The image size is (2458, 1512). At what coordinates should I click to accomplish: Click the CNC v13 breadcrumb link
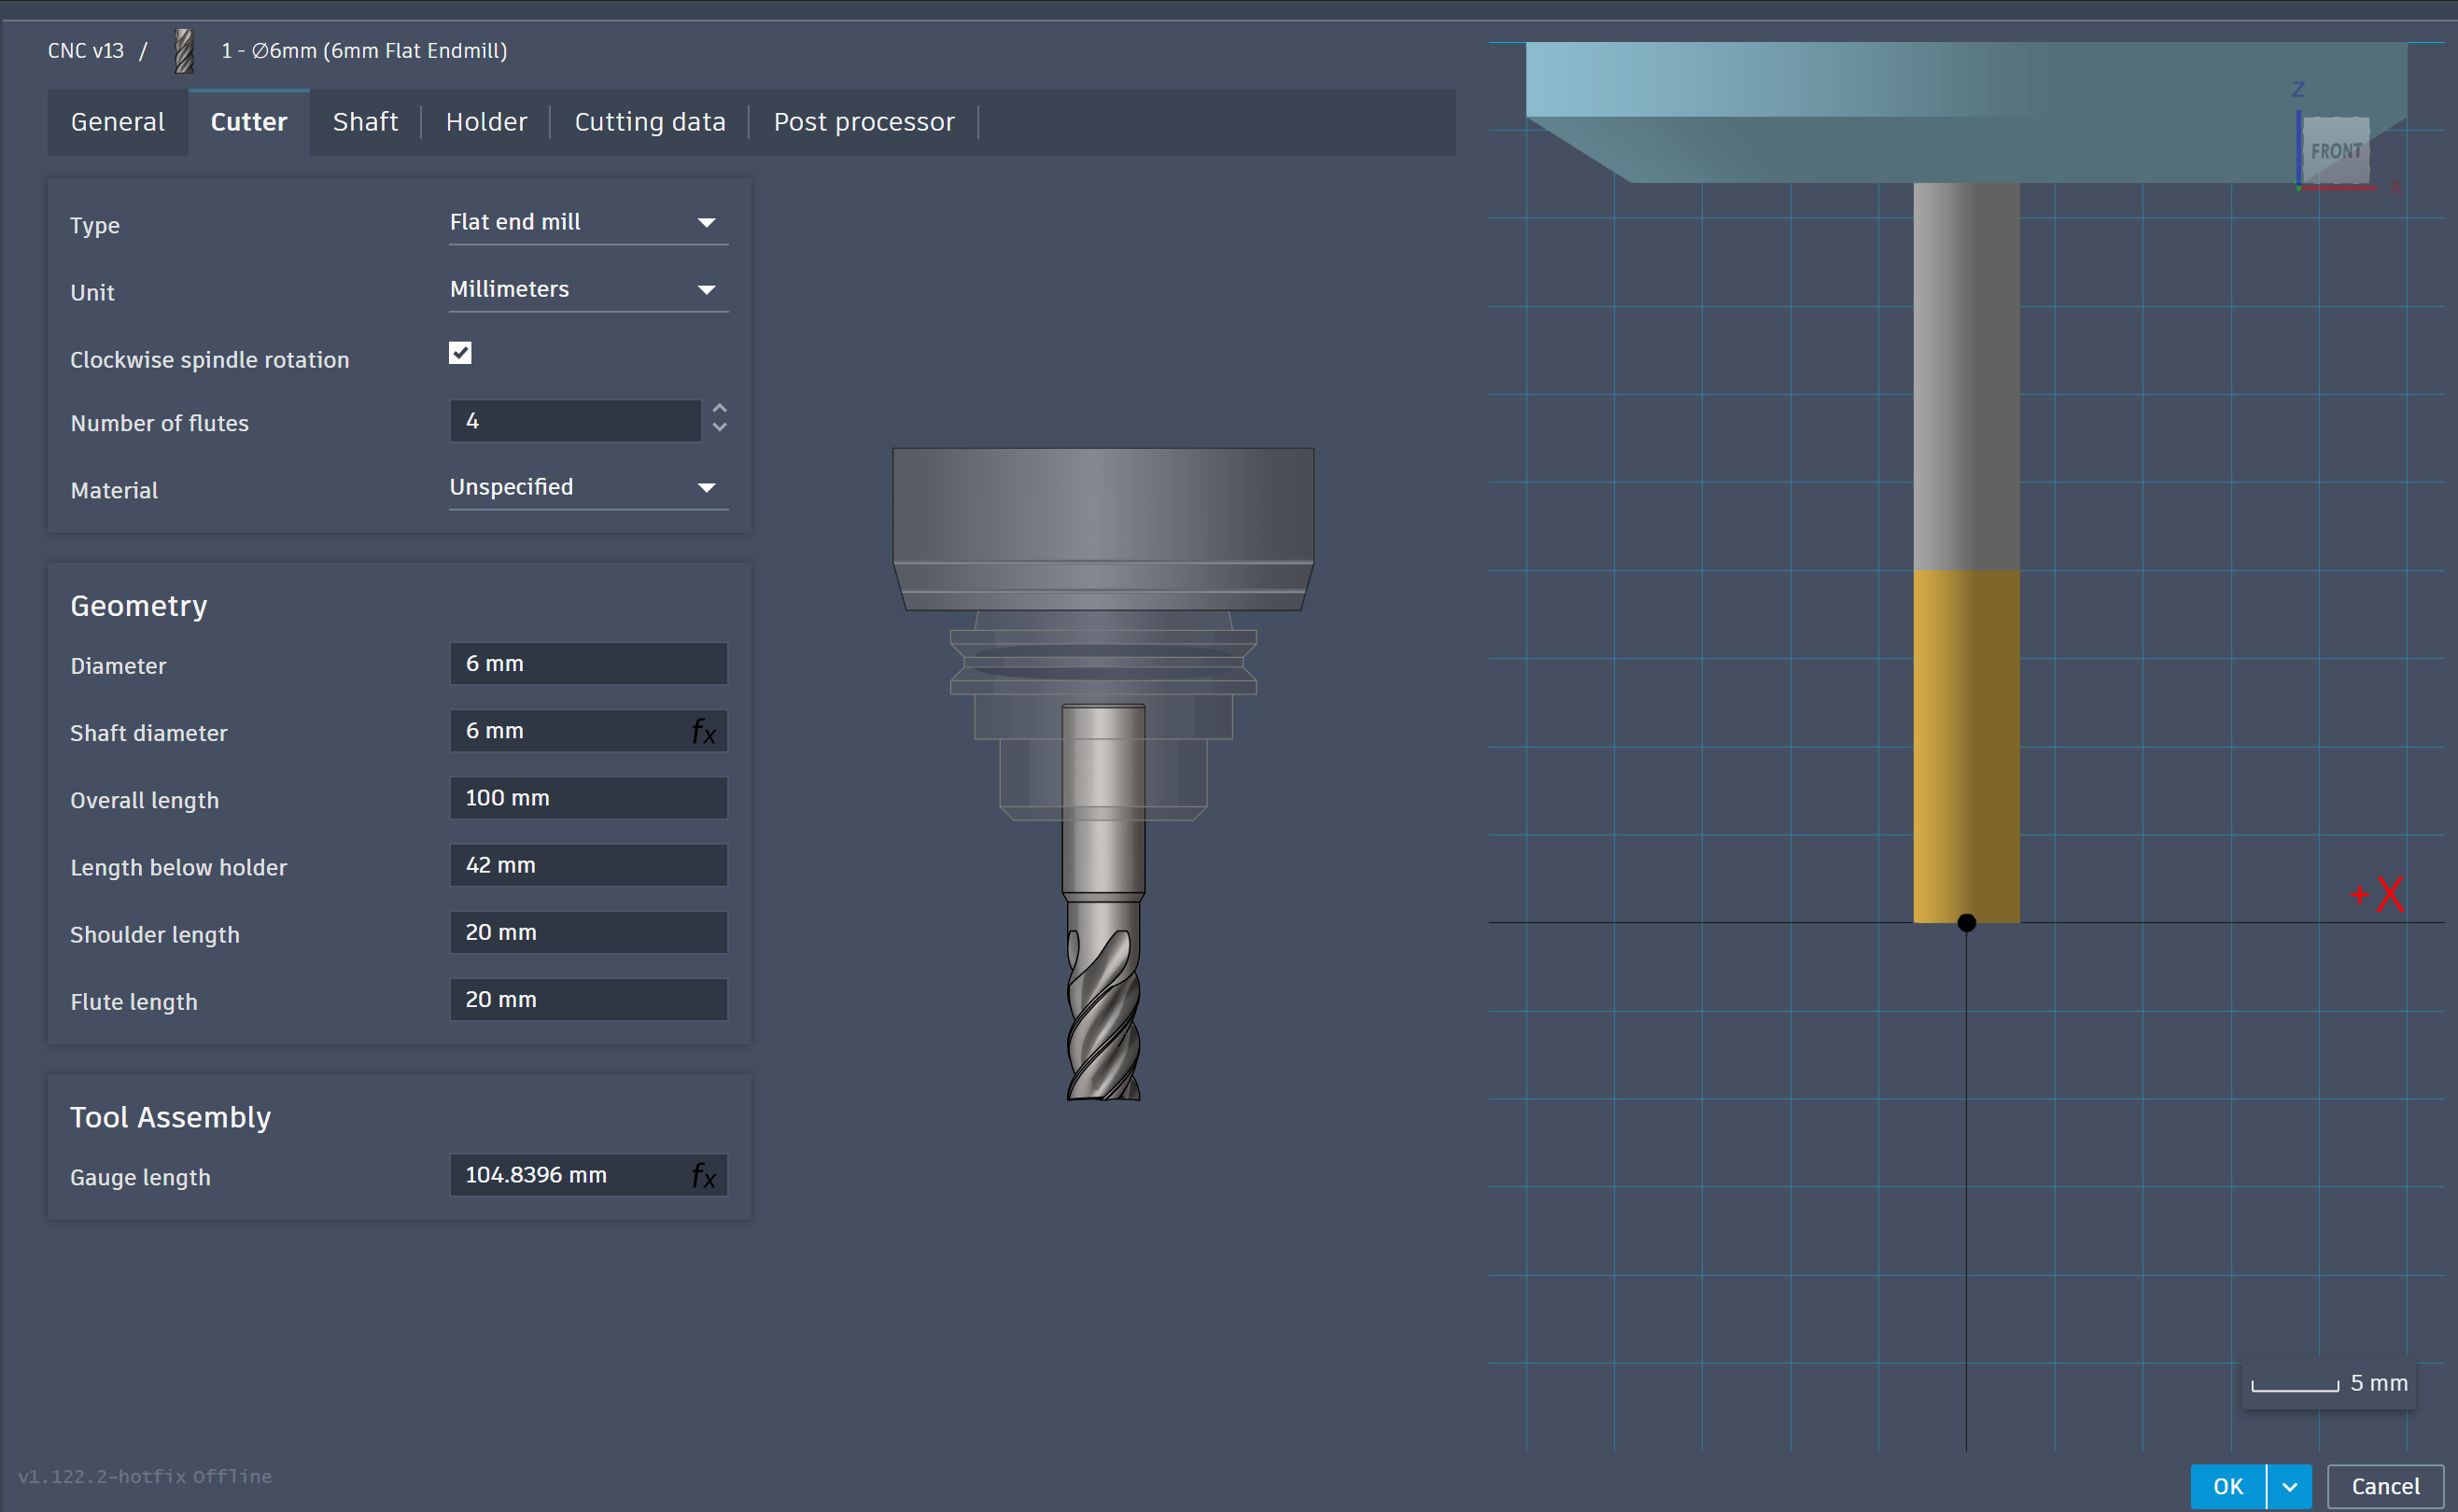coord(86,50)
